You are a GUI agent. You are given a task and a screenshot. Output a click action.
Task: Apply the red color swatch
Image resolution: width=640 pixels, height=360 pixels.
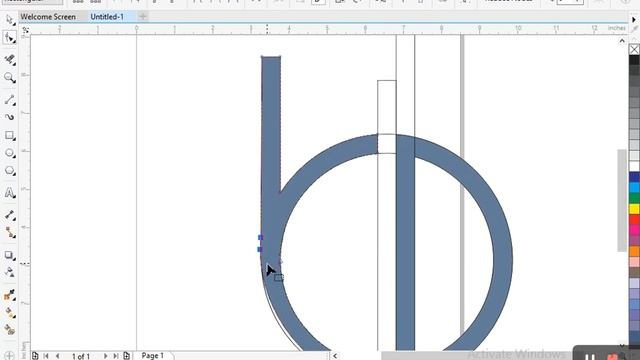(x=634, y=219)
